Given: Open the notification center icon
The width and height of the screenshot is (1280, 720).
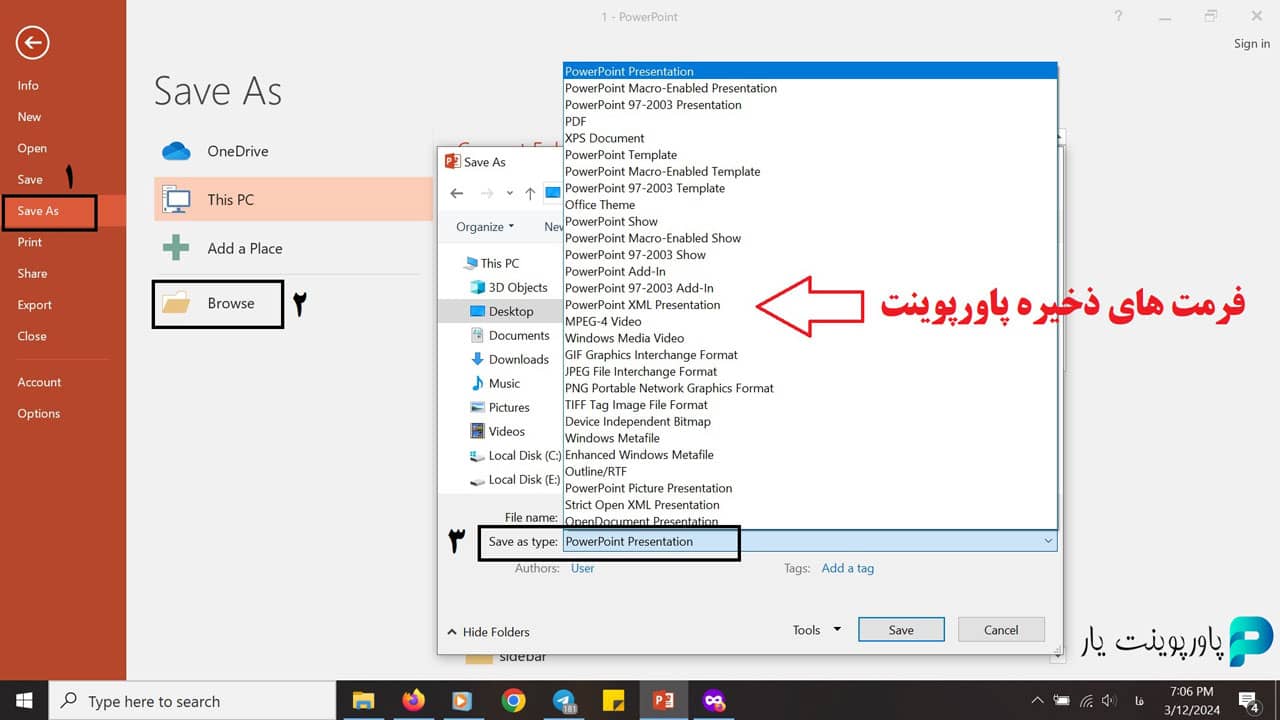Looking at the screenshot, I should click(1249, 700).
